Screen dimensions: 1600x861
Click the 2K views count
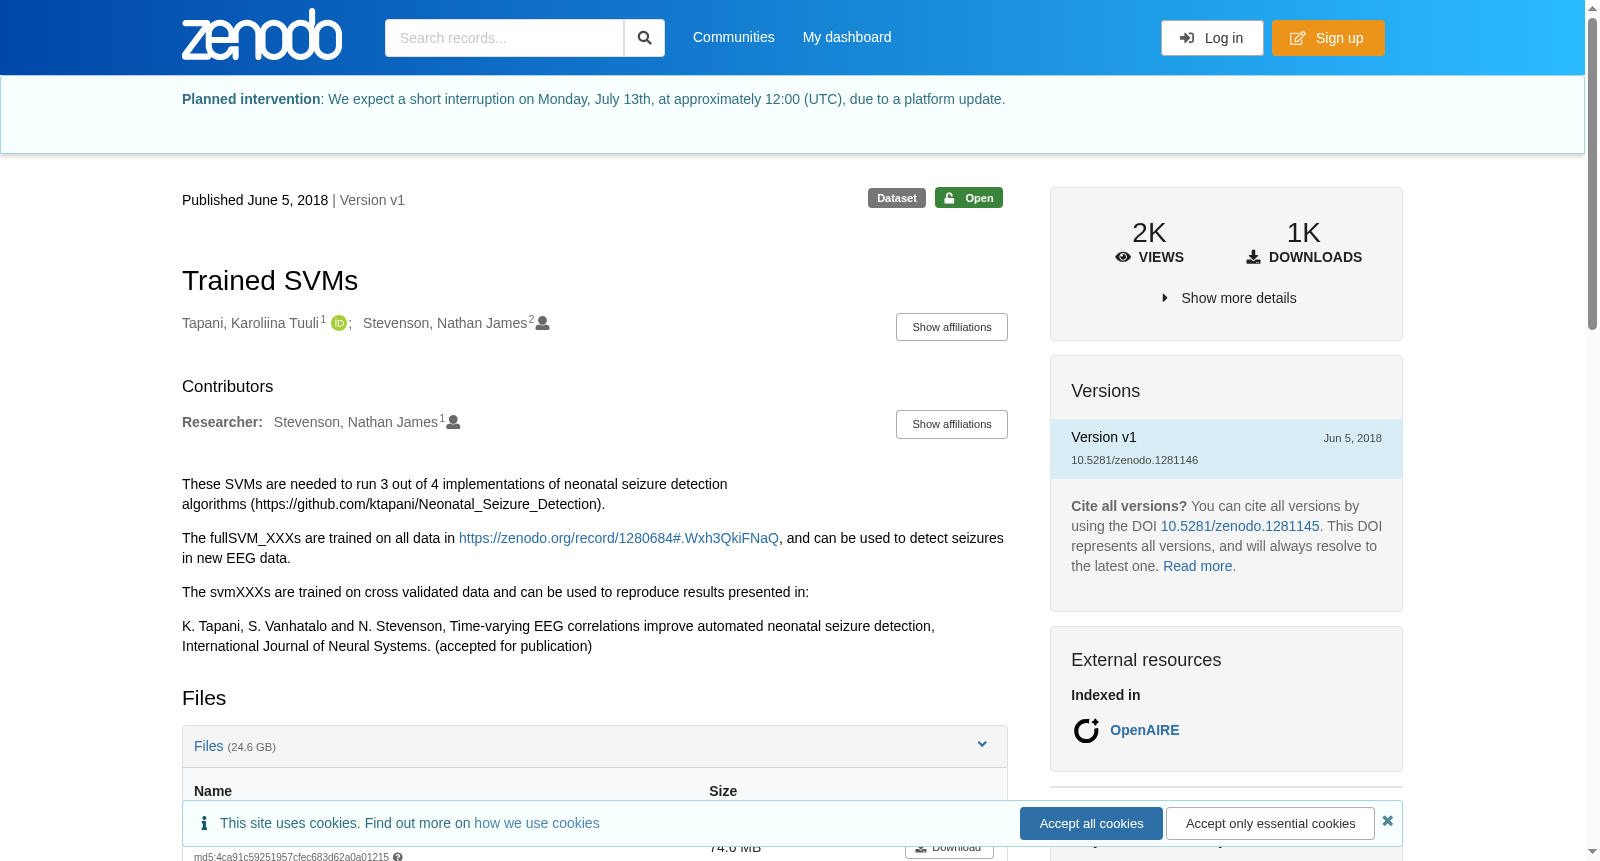tap(1149, 233)
